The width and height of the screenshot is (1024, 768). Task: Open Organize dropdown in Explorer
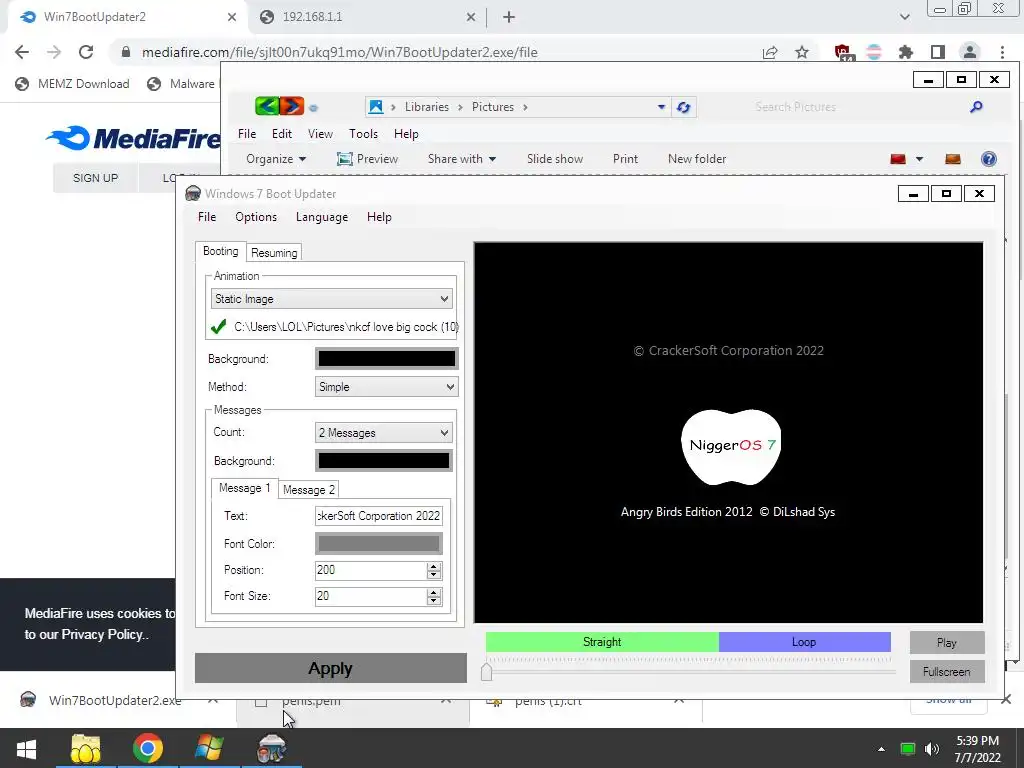276,159
